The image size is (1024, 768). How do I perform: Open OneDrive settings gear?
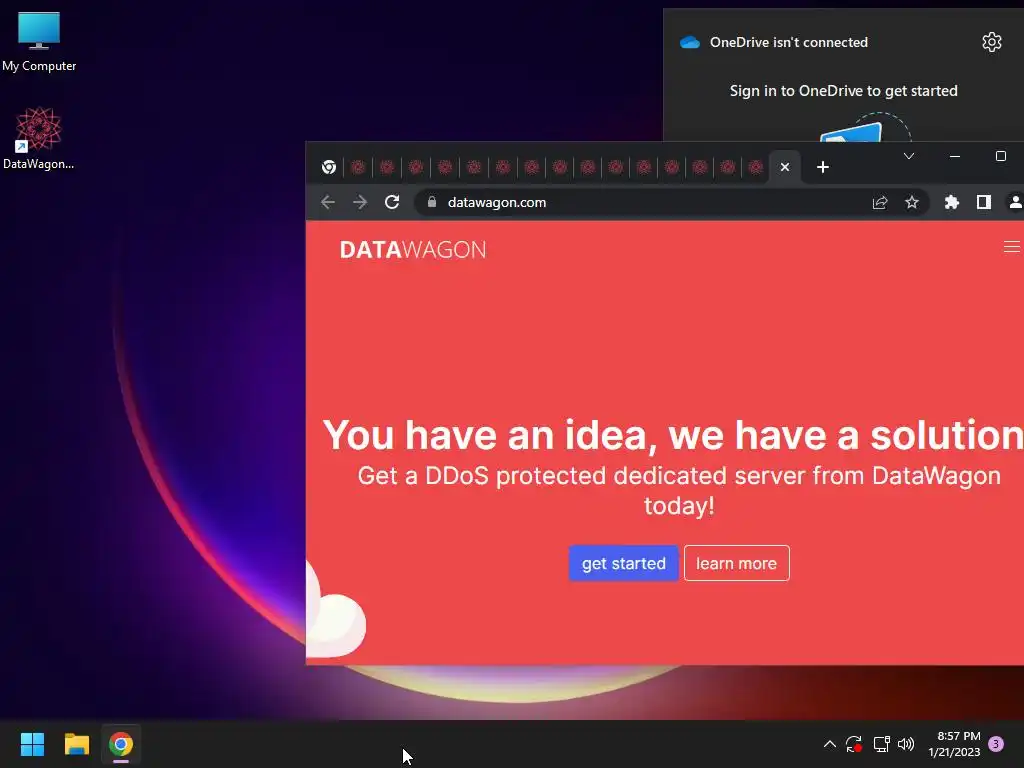point(991,42)
